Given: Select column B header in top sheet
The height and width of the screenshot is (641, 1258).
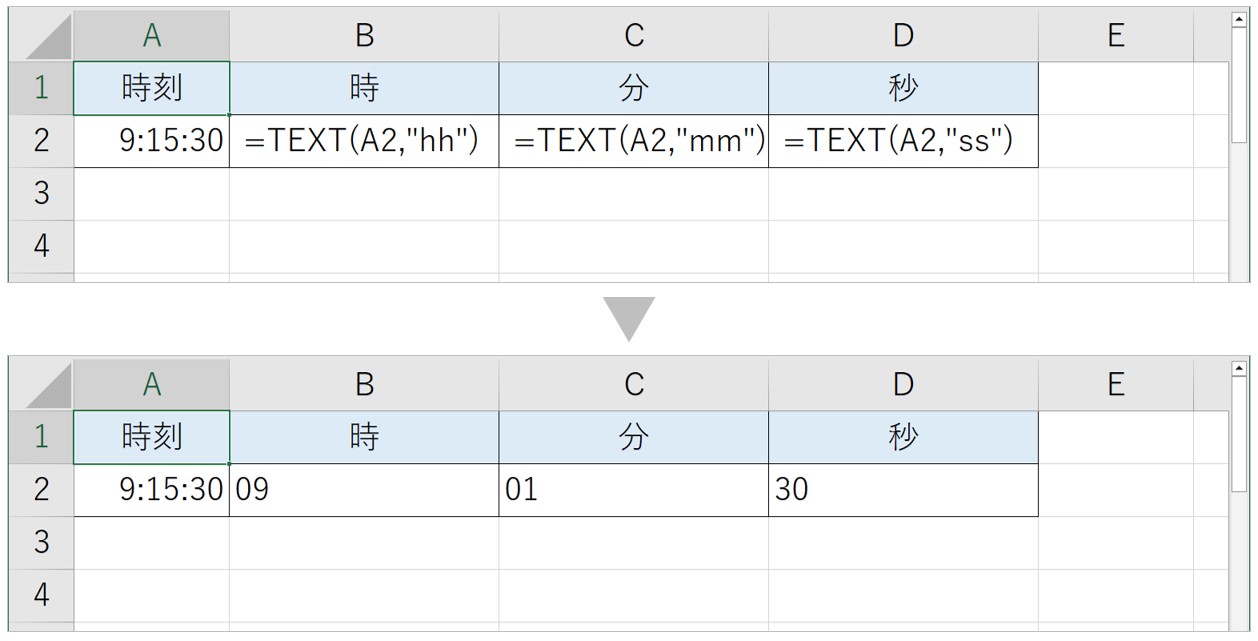Looking at the screenshot, I should click(x=364, y=36).
